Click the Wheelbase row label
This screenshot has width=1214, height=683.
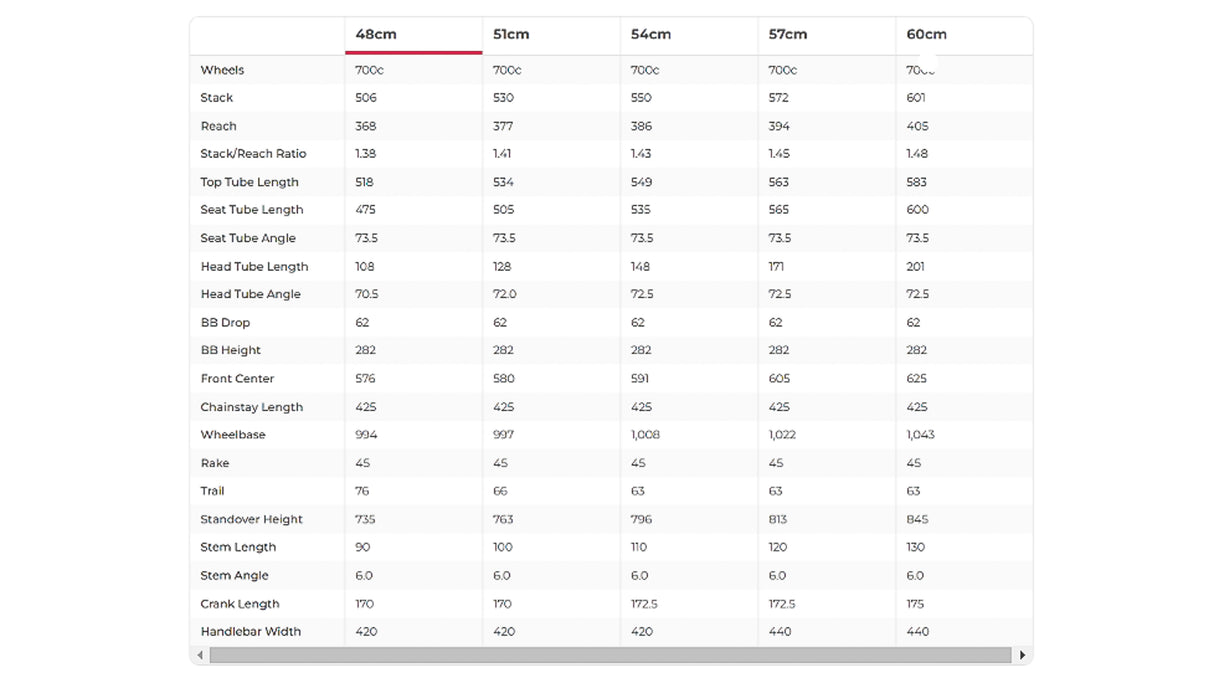[x=233, y=435]
